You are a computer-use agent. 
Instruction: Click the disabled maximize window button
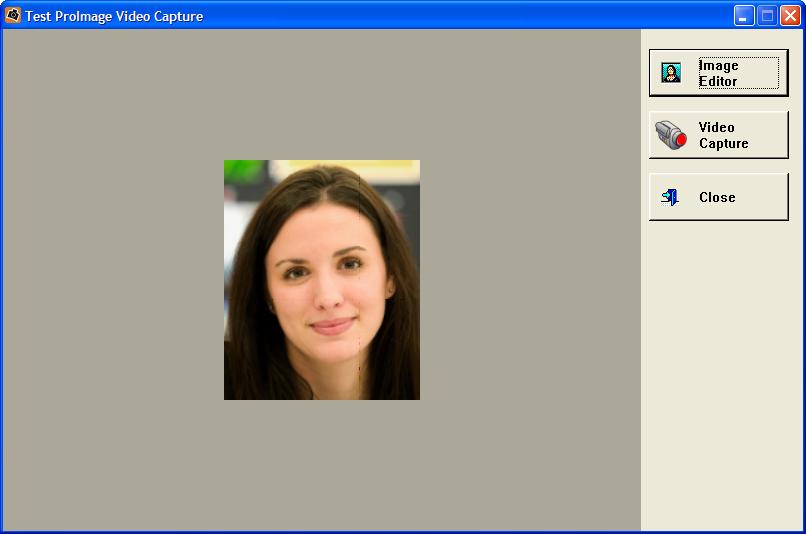[x=767, y=16]
